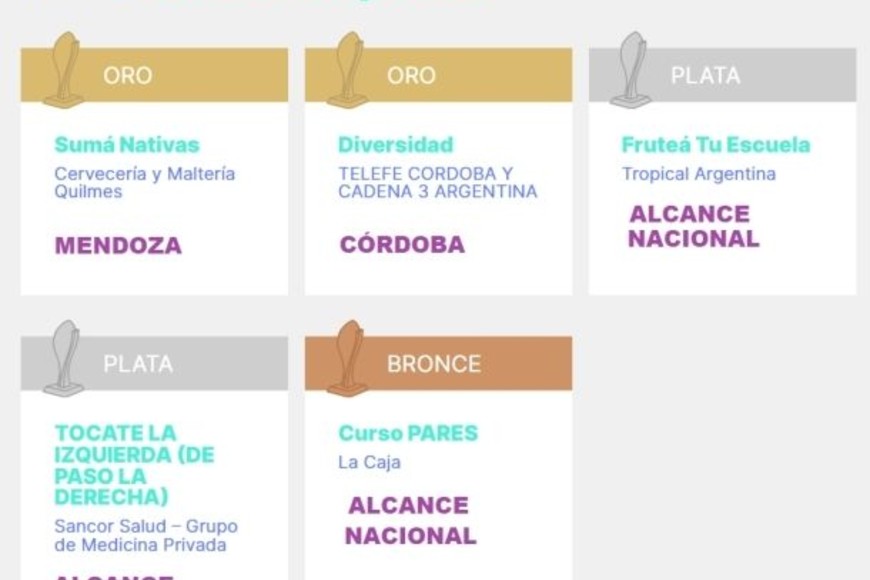Viewport: 870px width, 580px height.
Task: Select the silver trophy beside Fruteá Tu Escuela
Action: [x=631, y=70]
